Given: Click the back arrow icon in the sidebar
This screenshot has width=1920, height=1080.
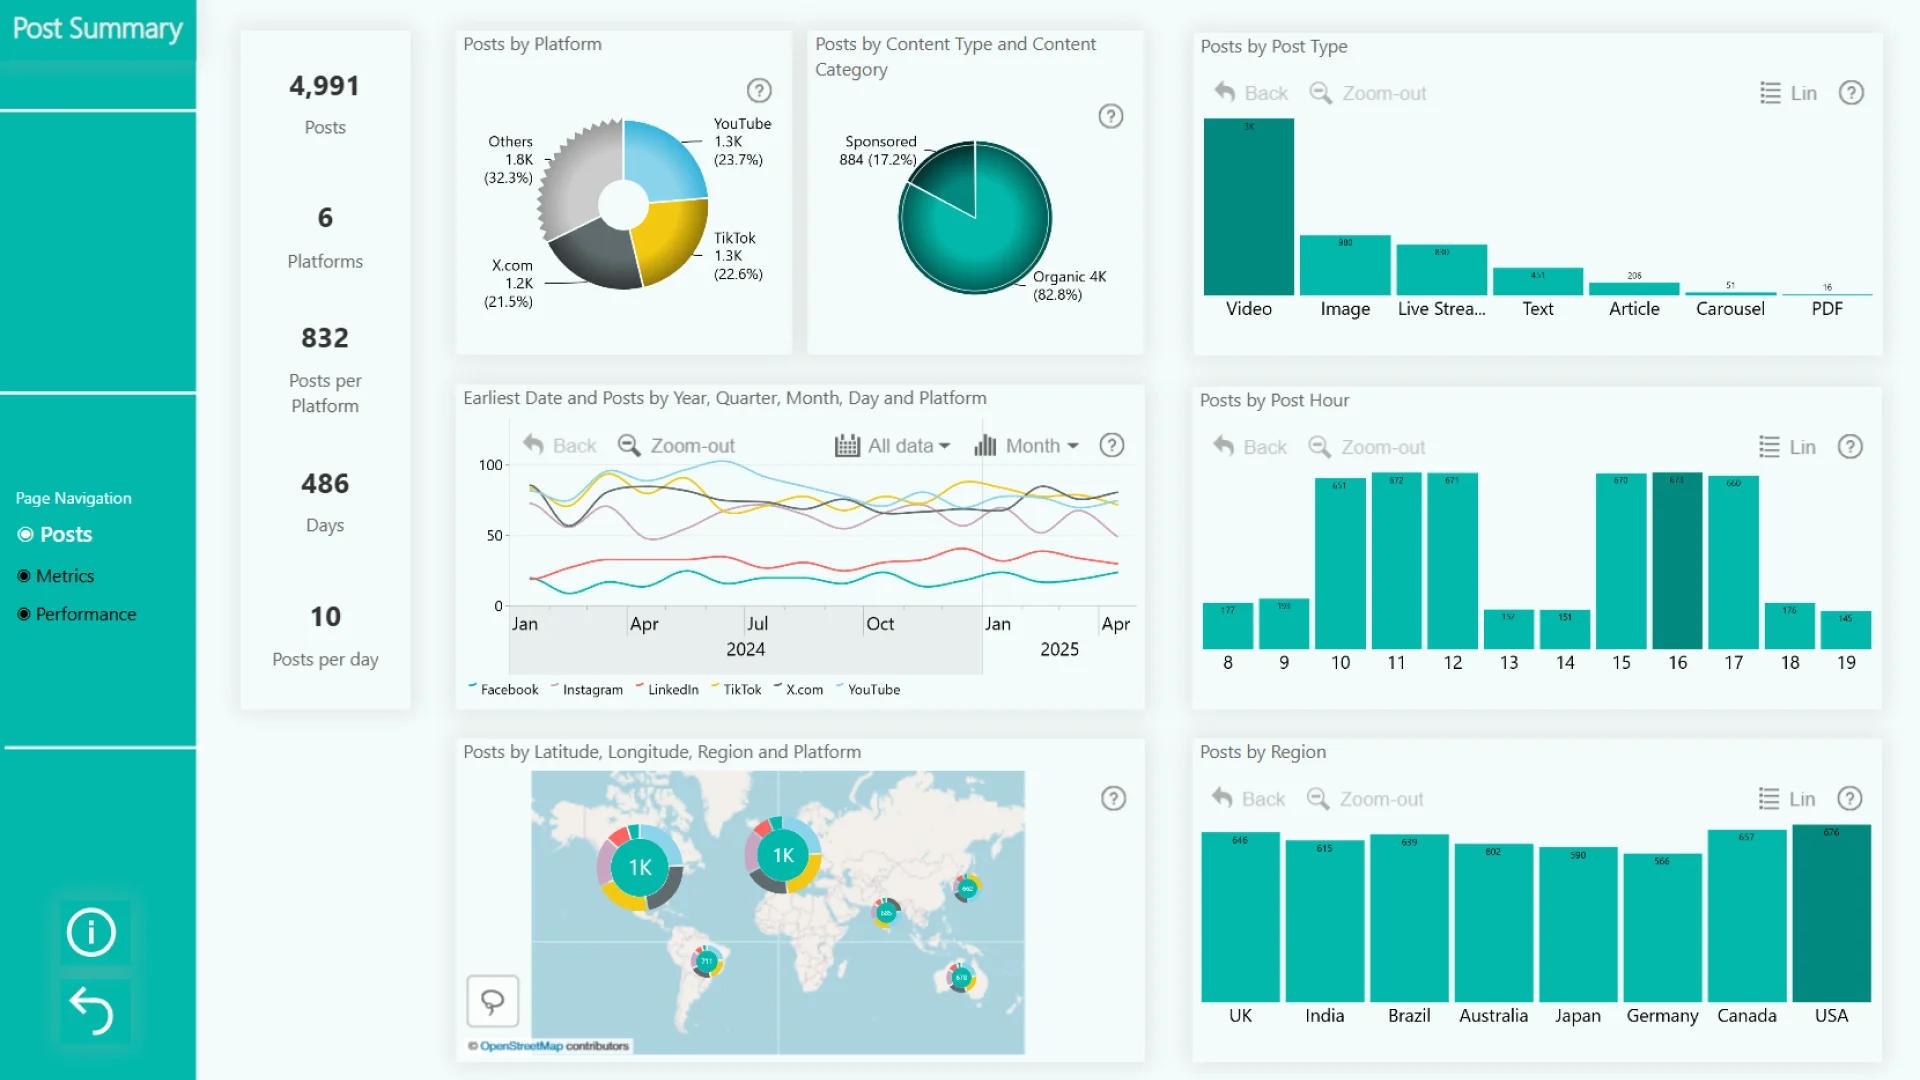Looking at the screenshot, I should coord(91,1010).
